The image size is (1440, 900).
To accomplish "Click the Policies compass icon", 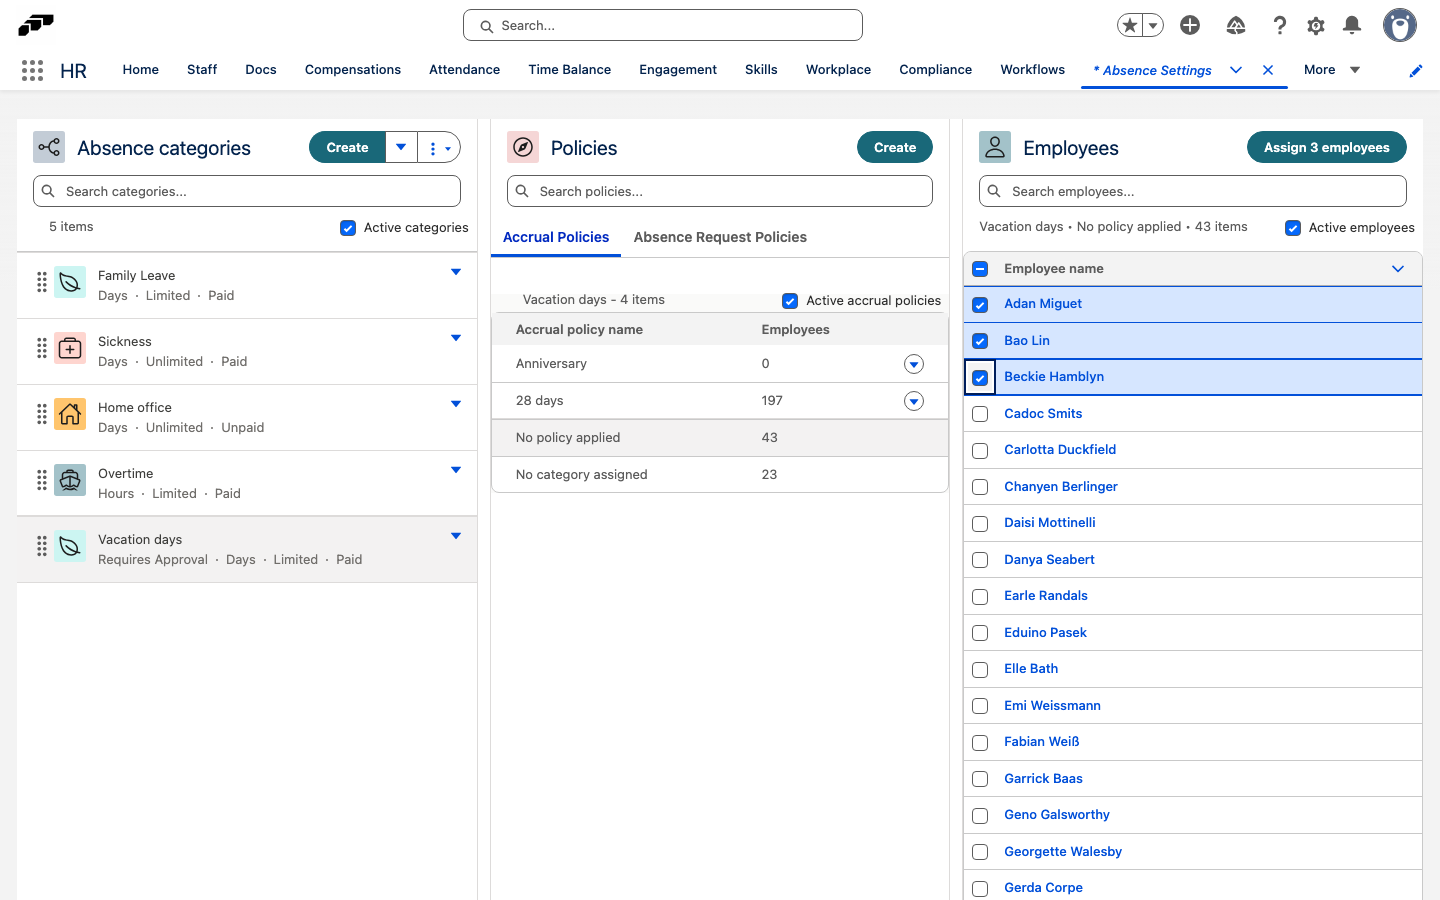I will 523,148.
